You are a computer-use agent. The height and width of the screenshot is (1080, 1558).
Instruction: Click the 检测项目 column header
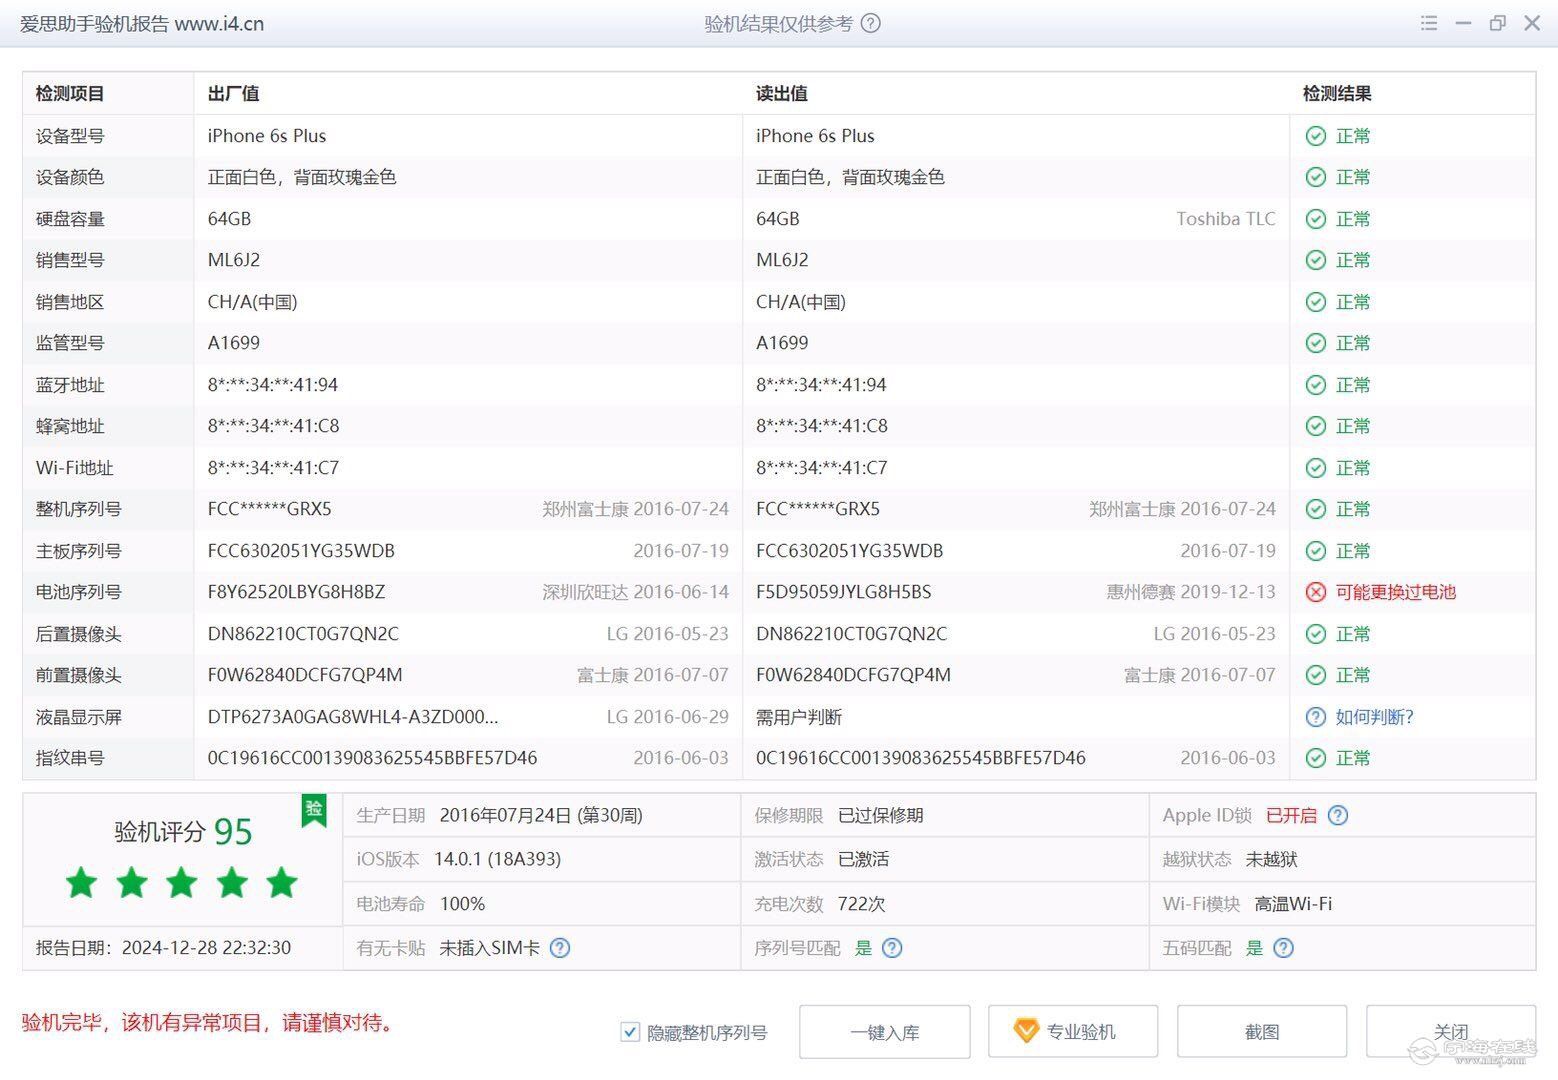tap(70, 94)
